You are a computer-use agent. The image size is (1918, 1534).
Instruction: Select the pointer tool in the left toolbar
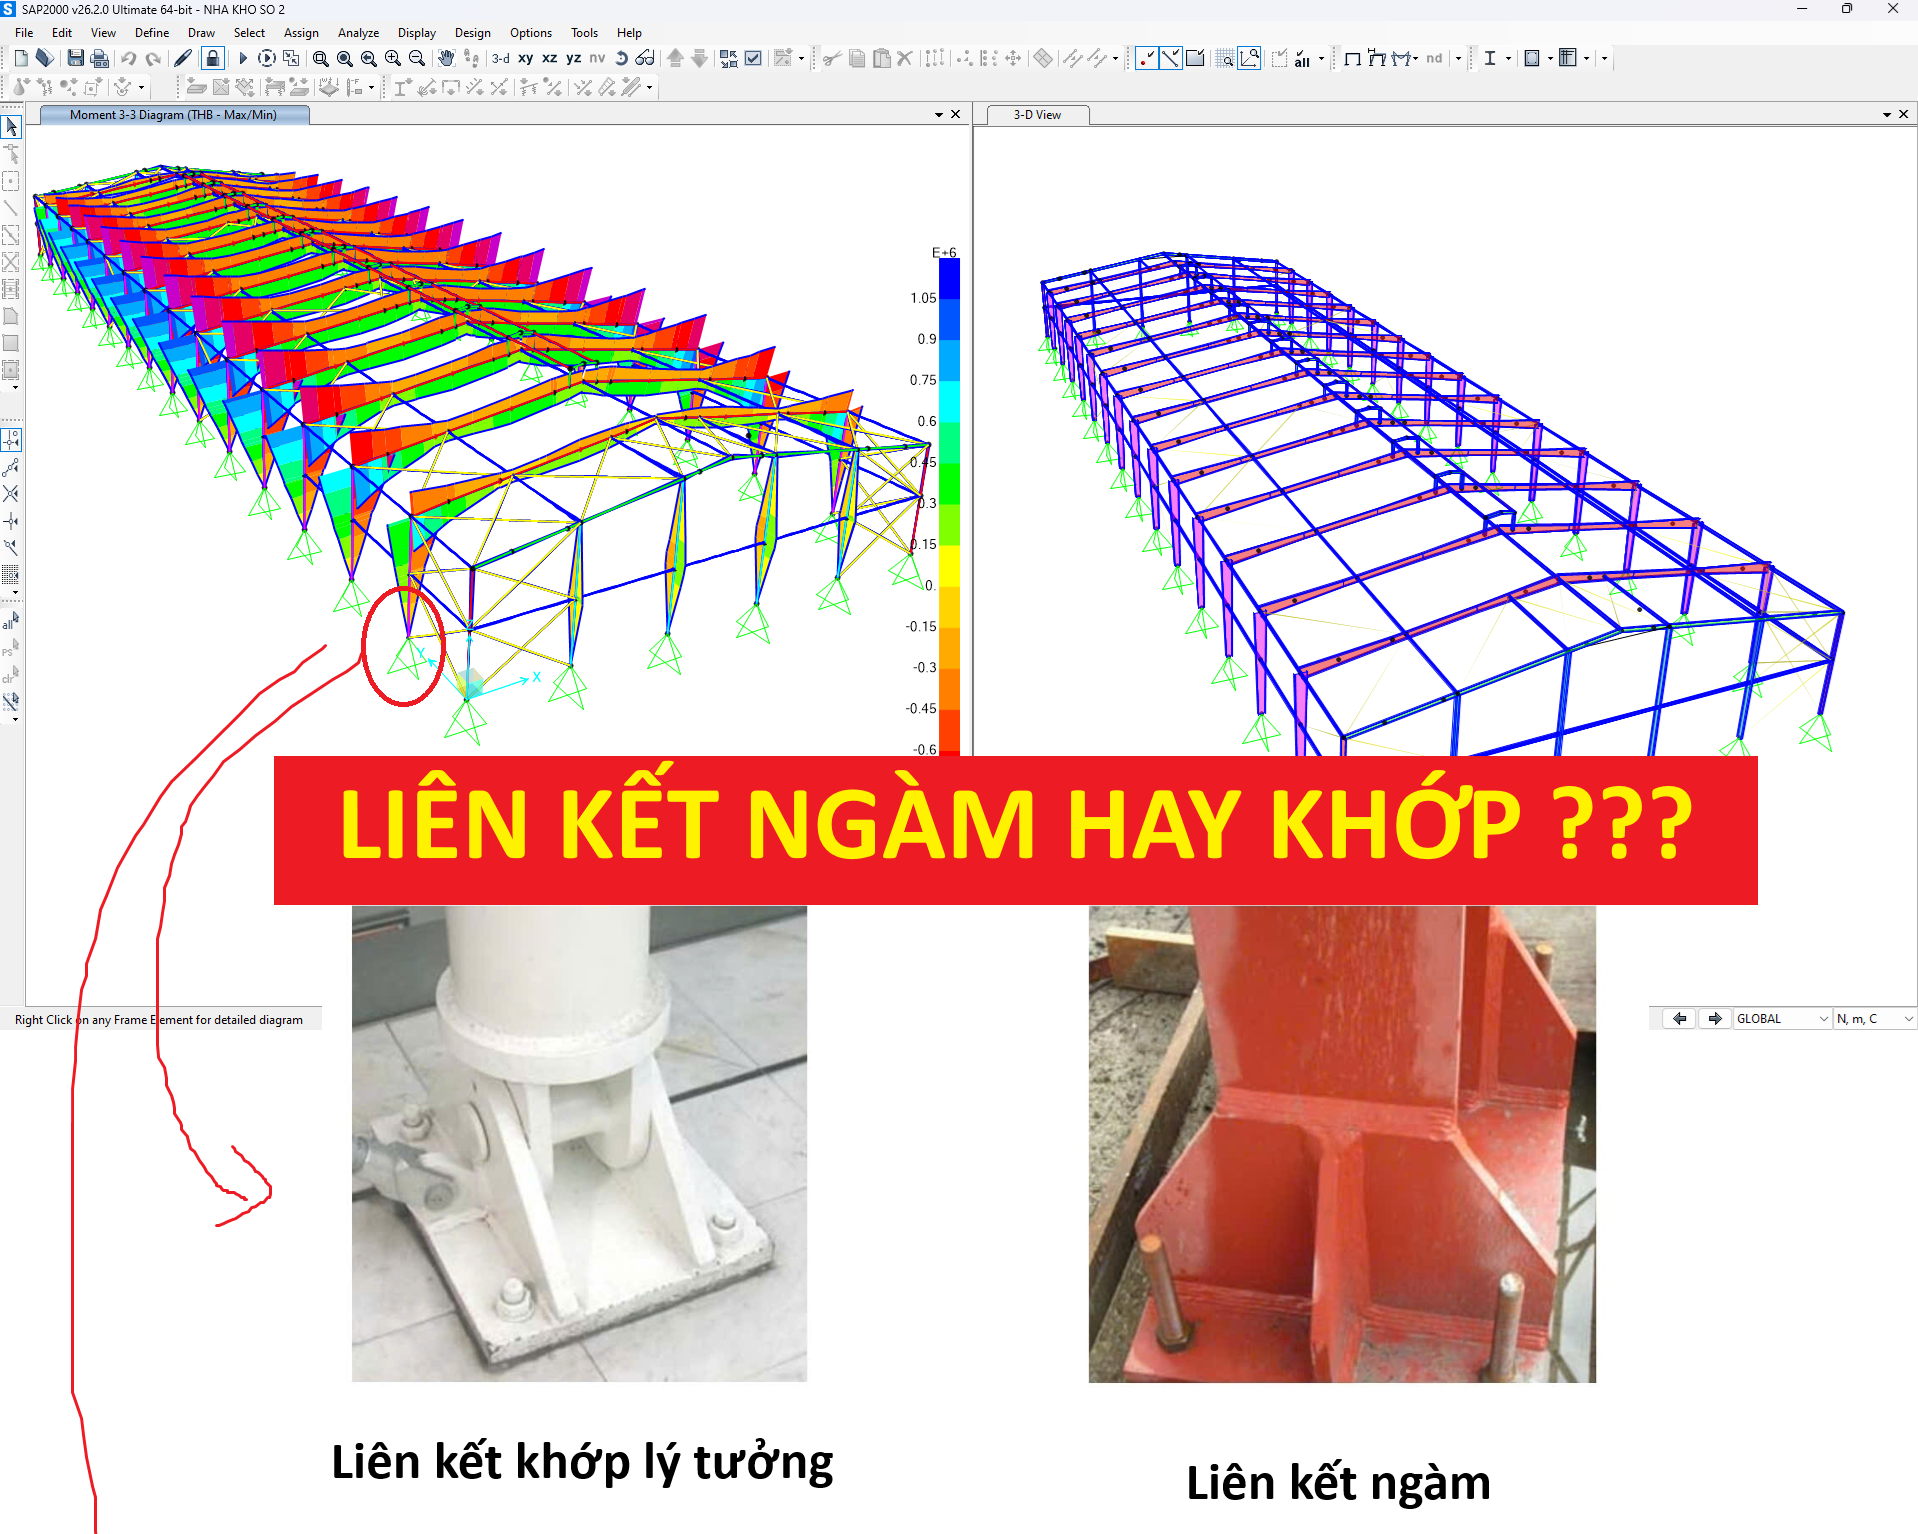(x=11, y=127)
